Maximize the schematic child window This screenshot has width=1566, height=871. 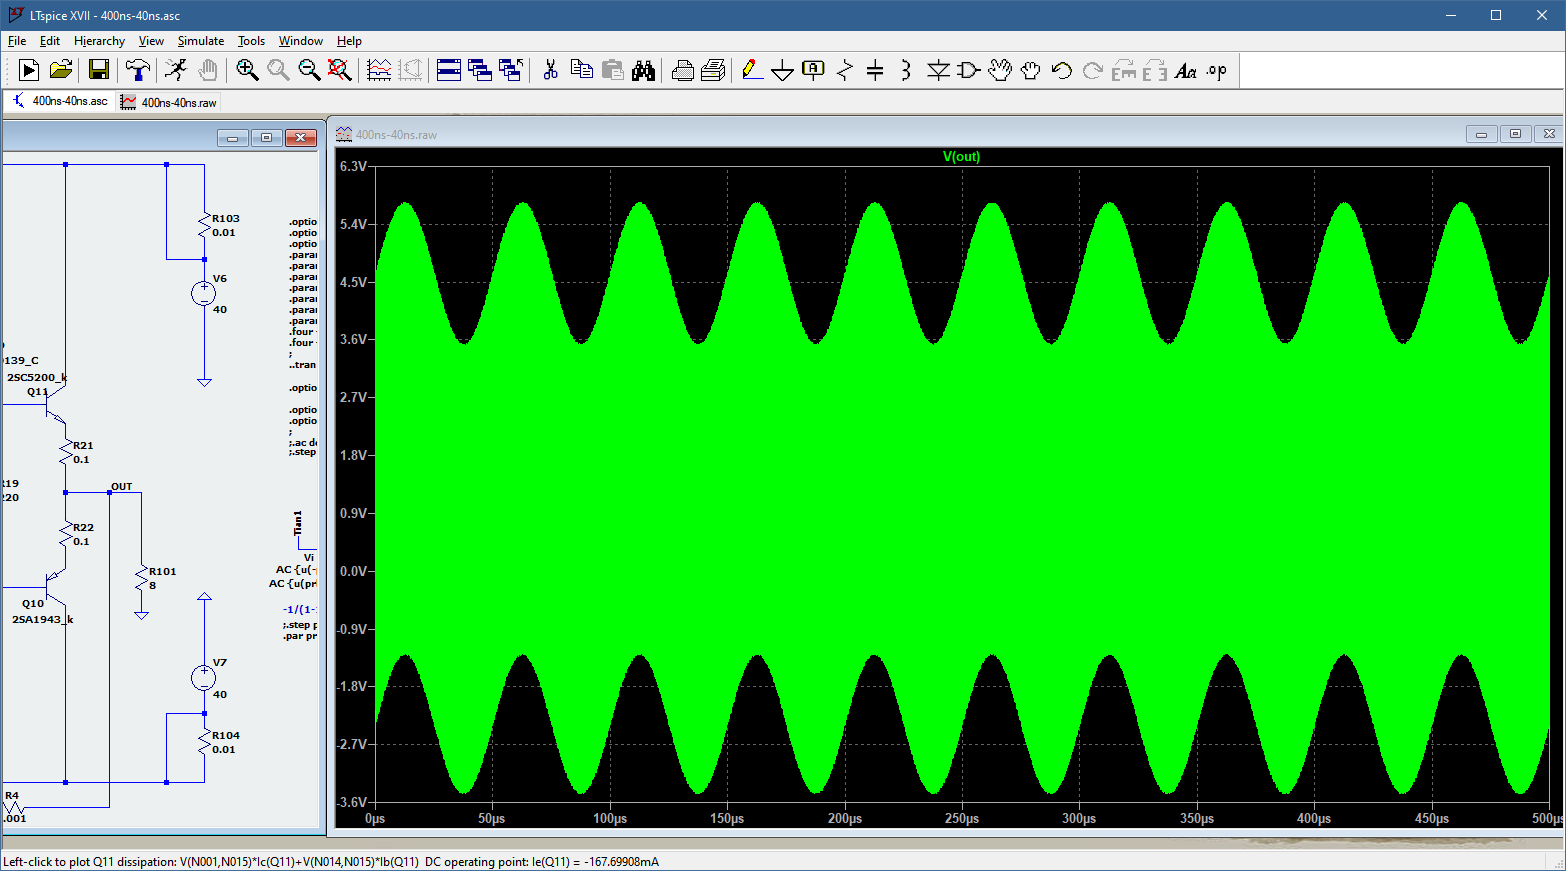266,138
